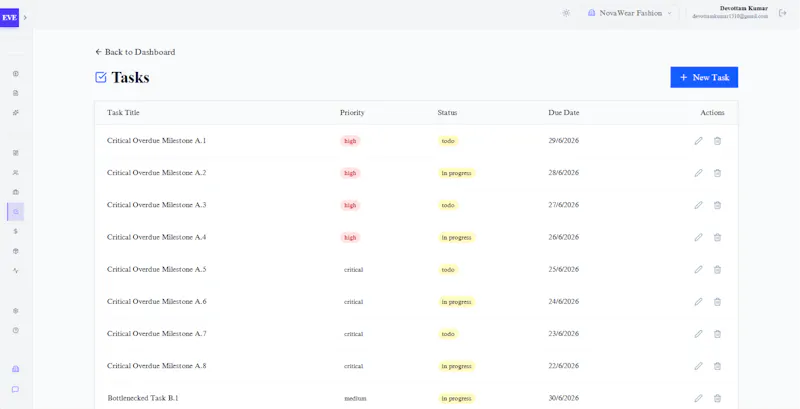
Task: Click the due date 29/6/2026
Action: coord(564,141)
